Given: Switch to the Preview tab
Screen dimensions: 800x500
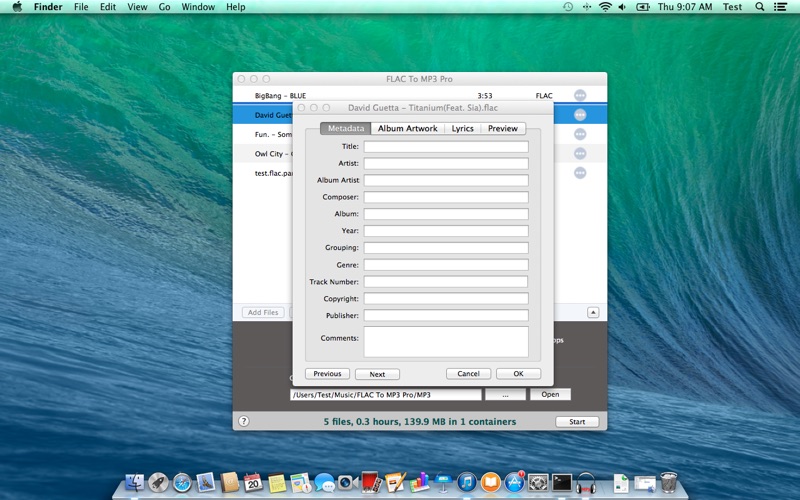Looking at the screenshot, I should pyautogui.click(x=503, y=128).
